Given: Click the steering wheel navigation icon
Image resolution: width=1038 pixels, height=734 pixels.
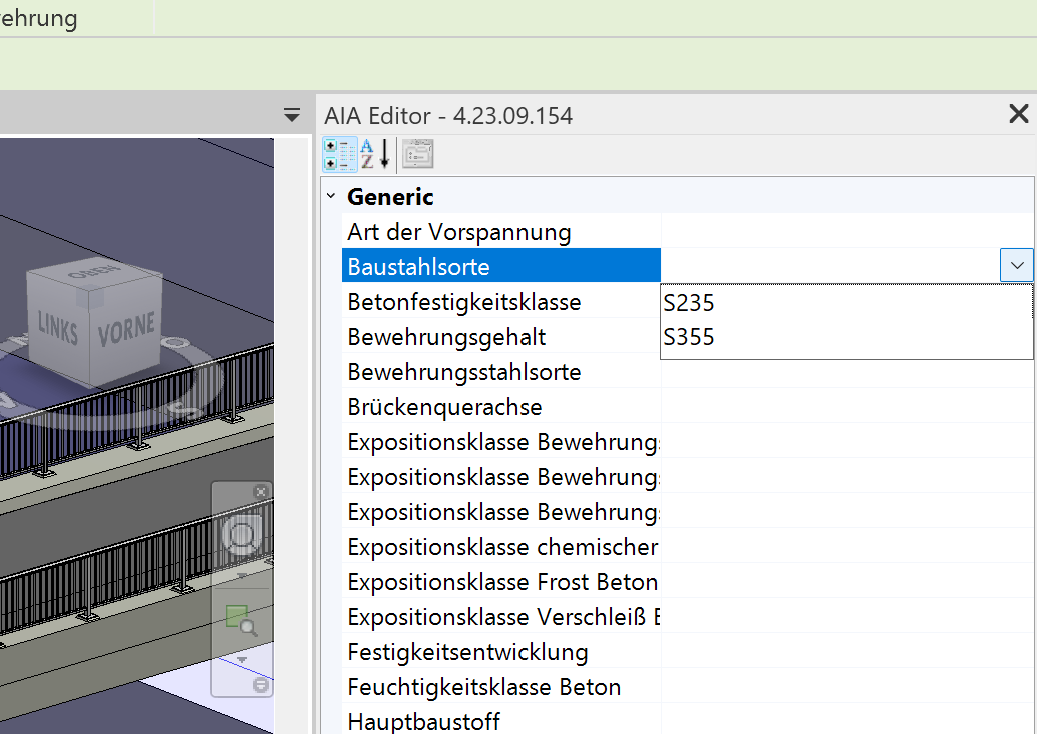Looking at the screenshot, I should pos(241,535).
